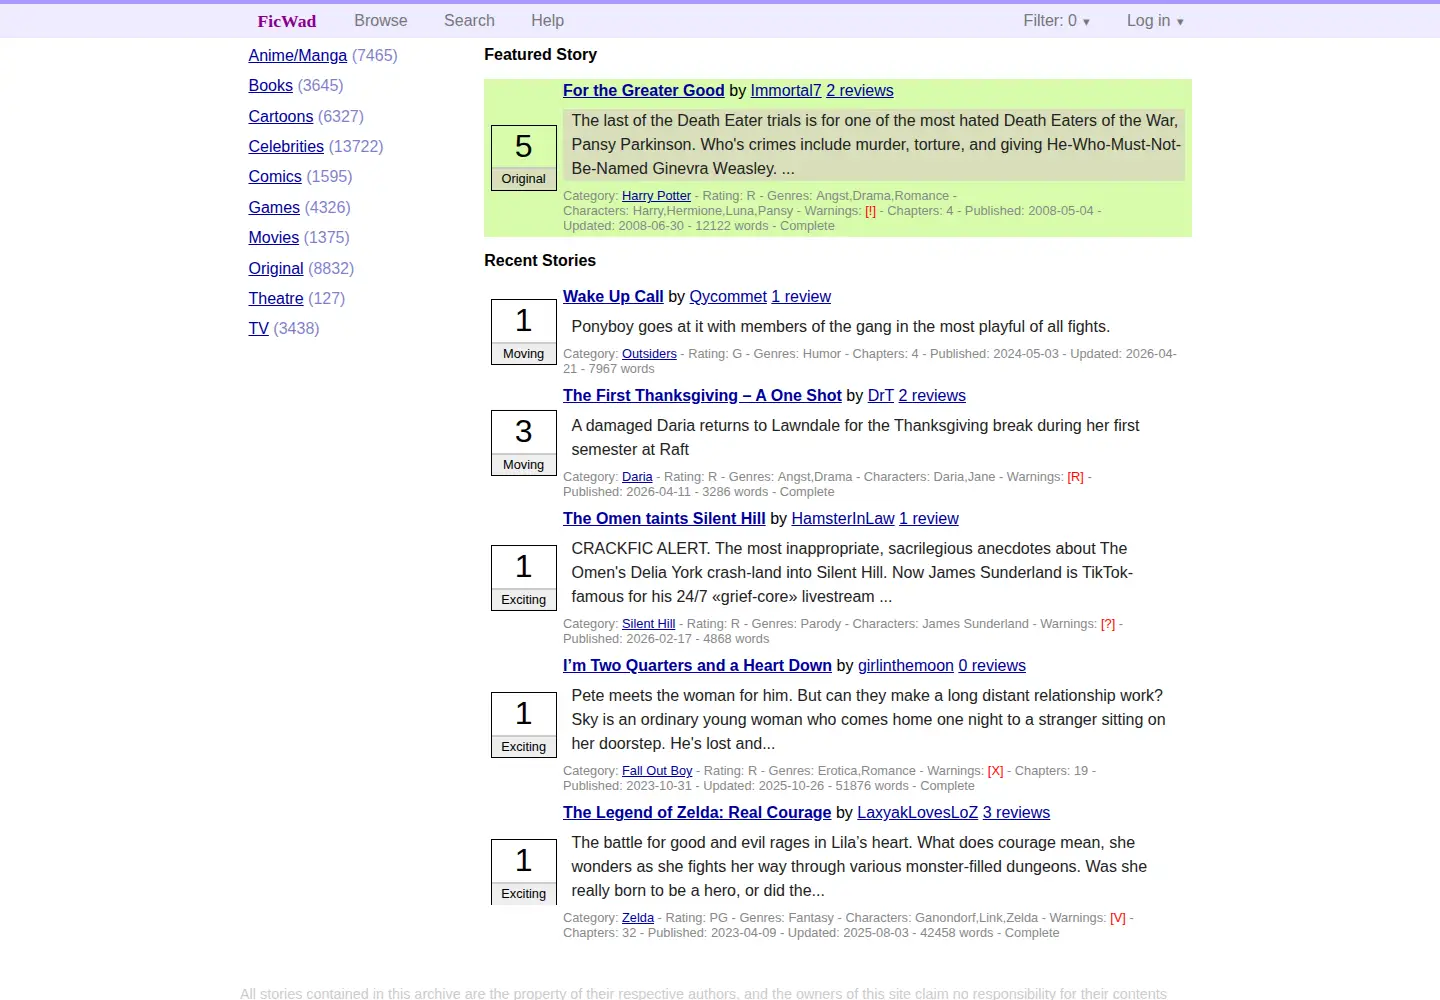
Task: Click the featured story's 5 Original rating box
Action: point(524,157)
